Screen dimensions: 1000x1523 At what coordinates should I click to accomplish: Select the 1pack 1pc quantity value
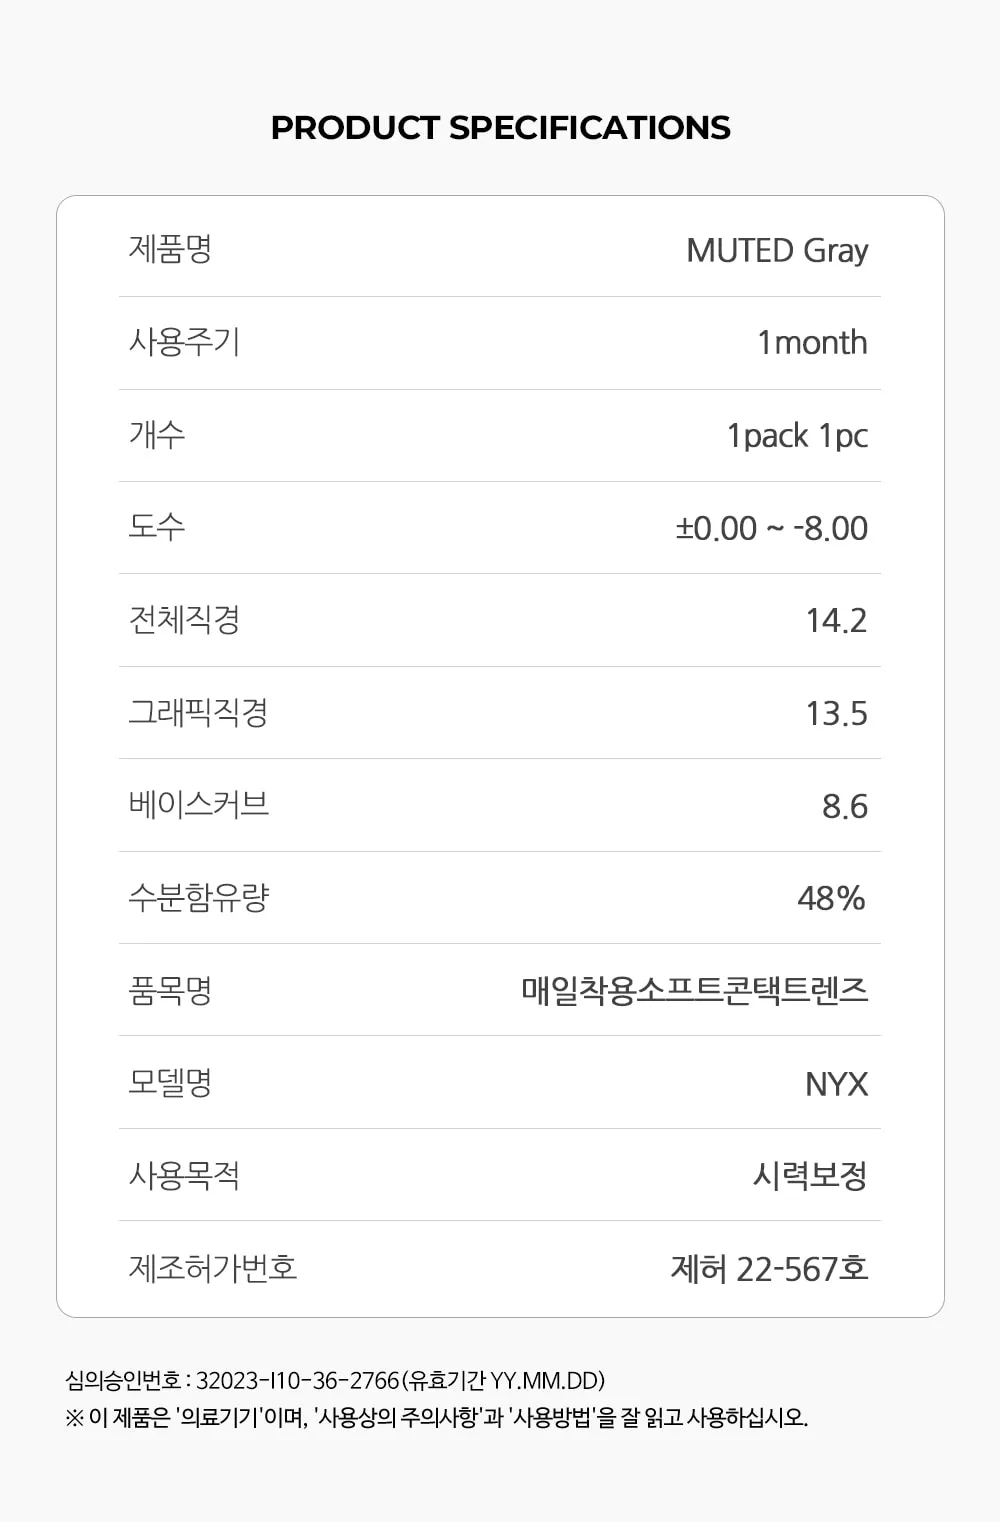tap(797, 436)
